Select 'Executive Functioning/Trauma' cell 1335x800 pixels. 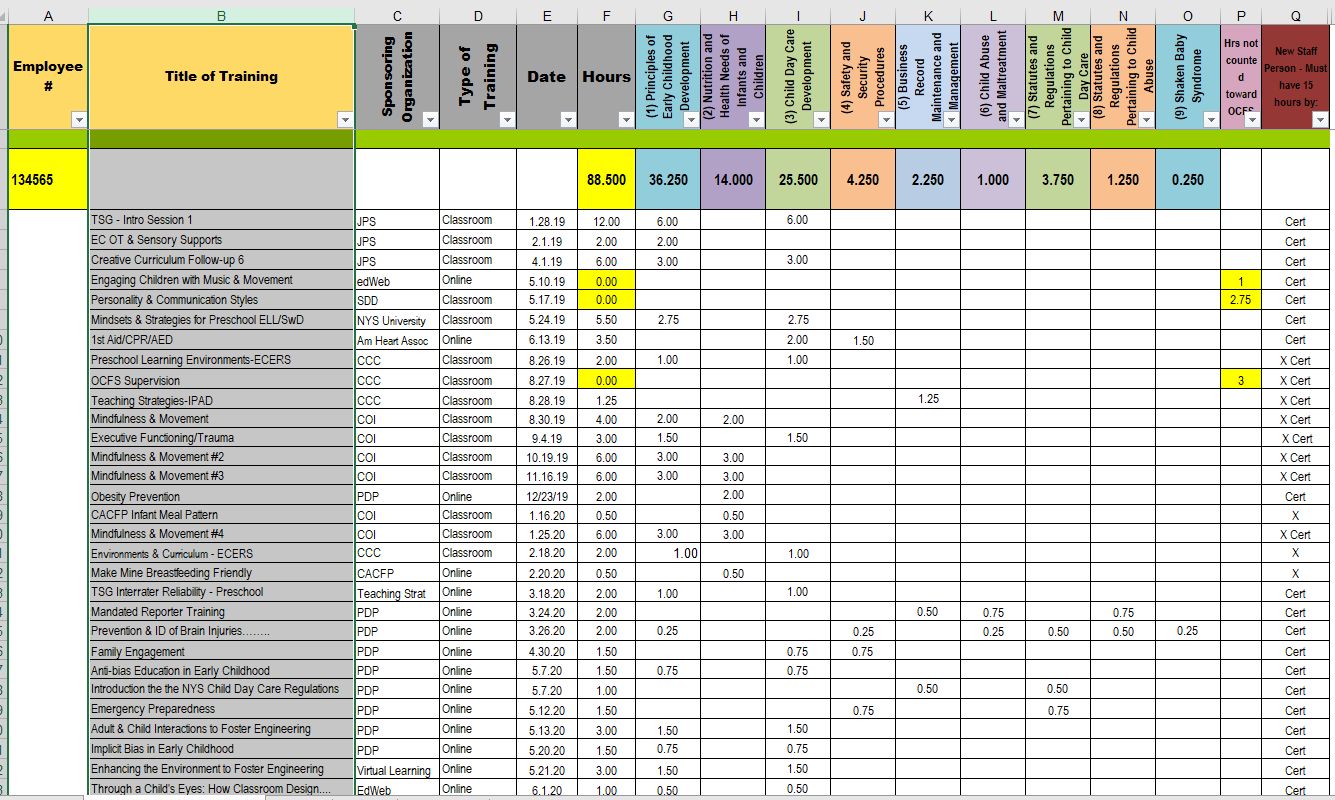pyautogui.click(x=221, y=438)
